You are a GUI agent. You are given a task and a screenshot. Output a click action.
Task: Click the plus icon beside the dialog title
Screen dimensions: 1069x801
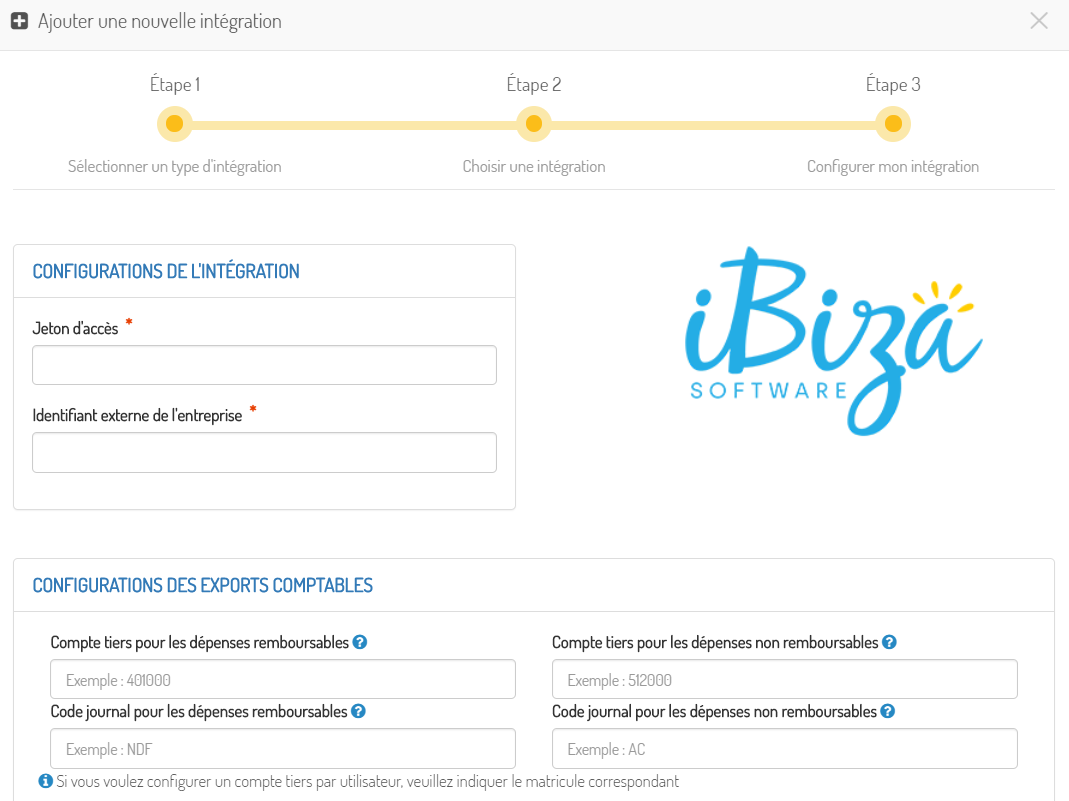[20, 21]
